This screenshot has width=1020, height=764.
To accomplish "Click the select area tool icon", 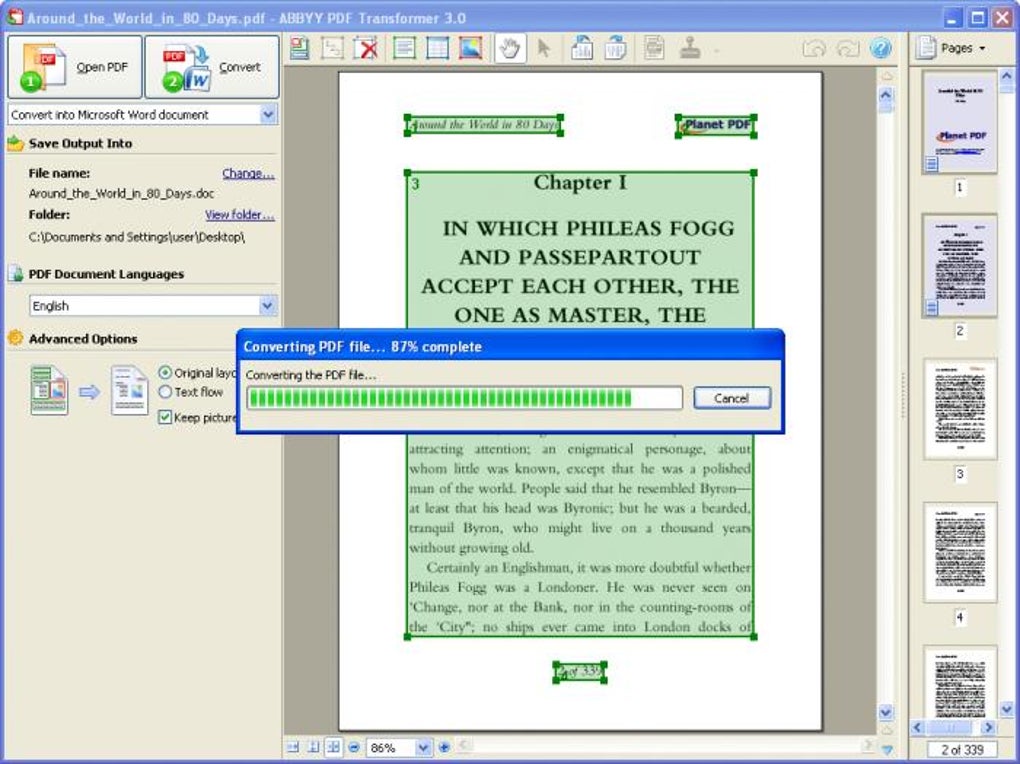I will 332,49.
